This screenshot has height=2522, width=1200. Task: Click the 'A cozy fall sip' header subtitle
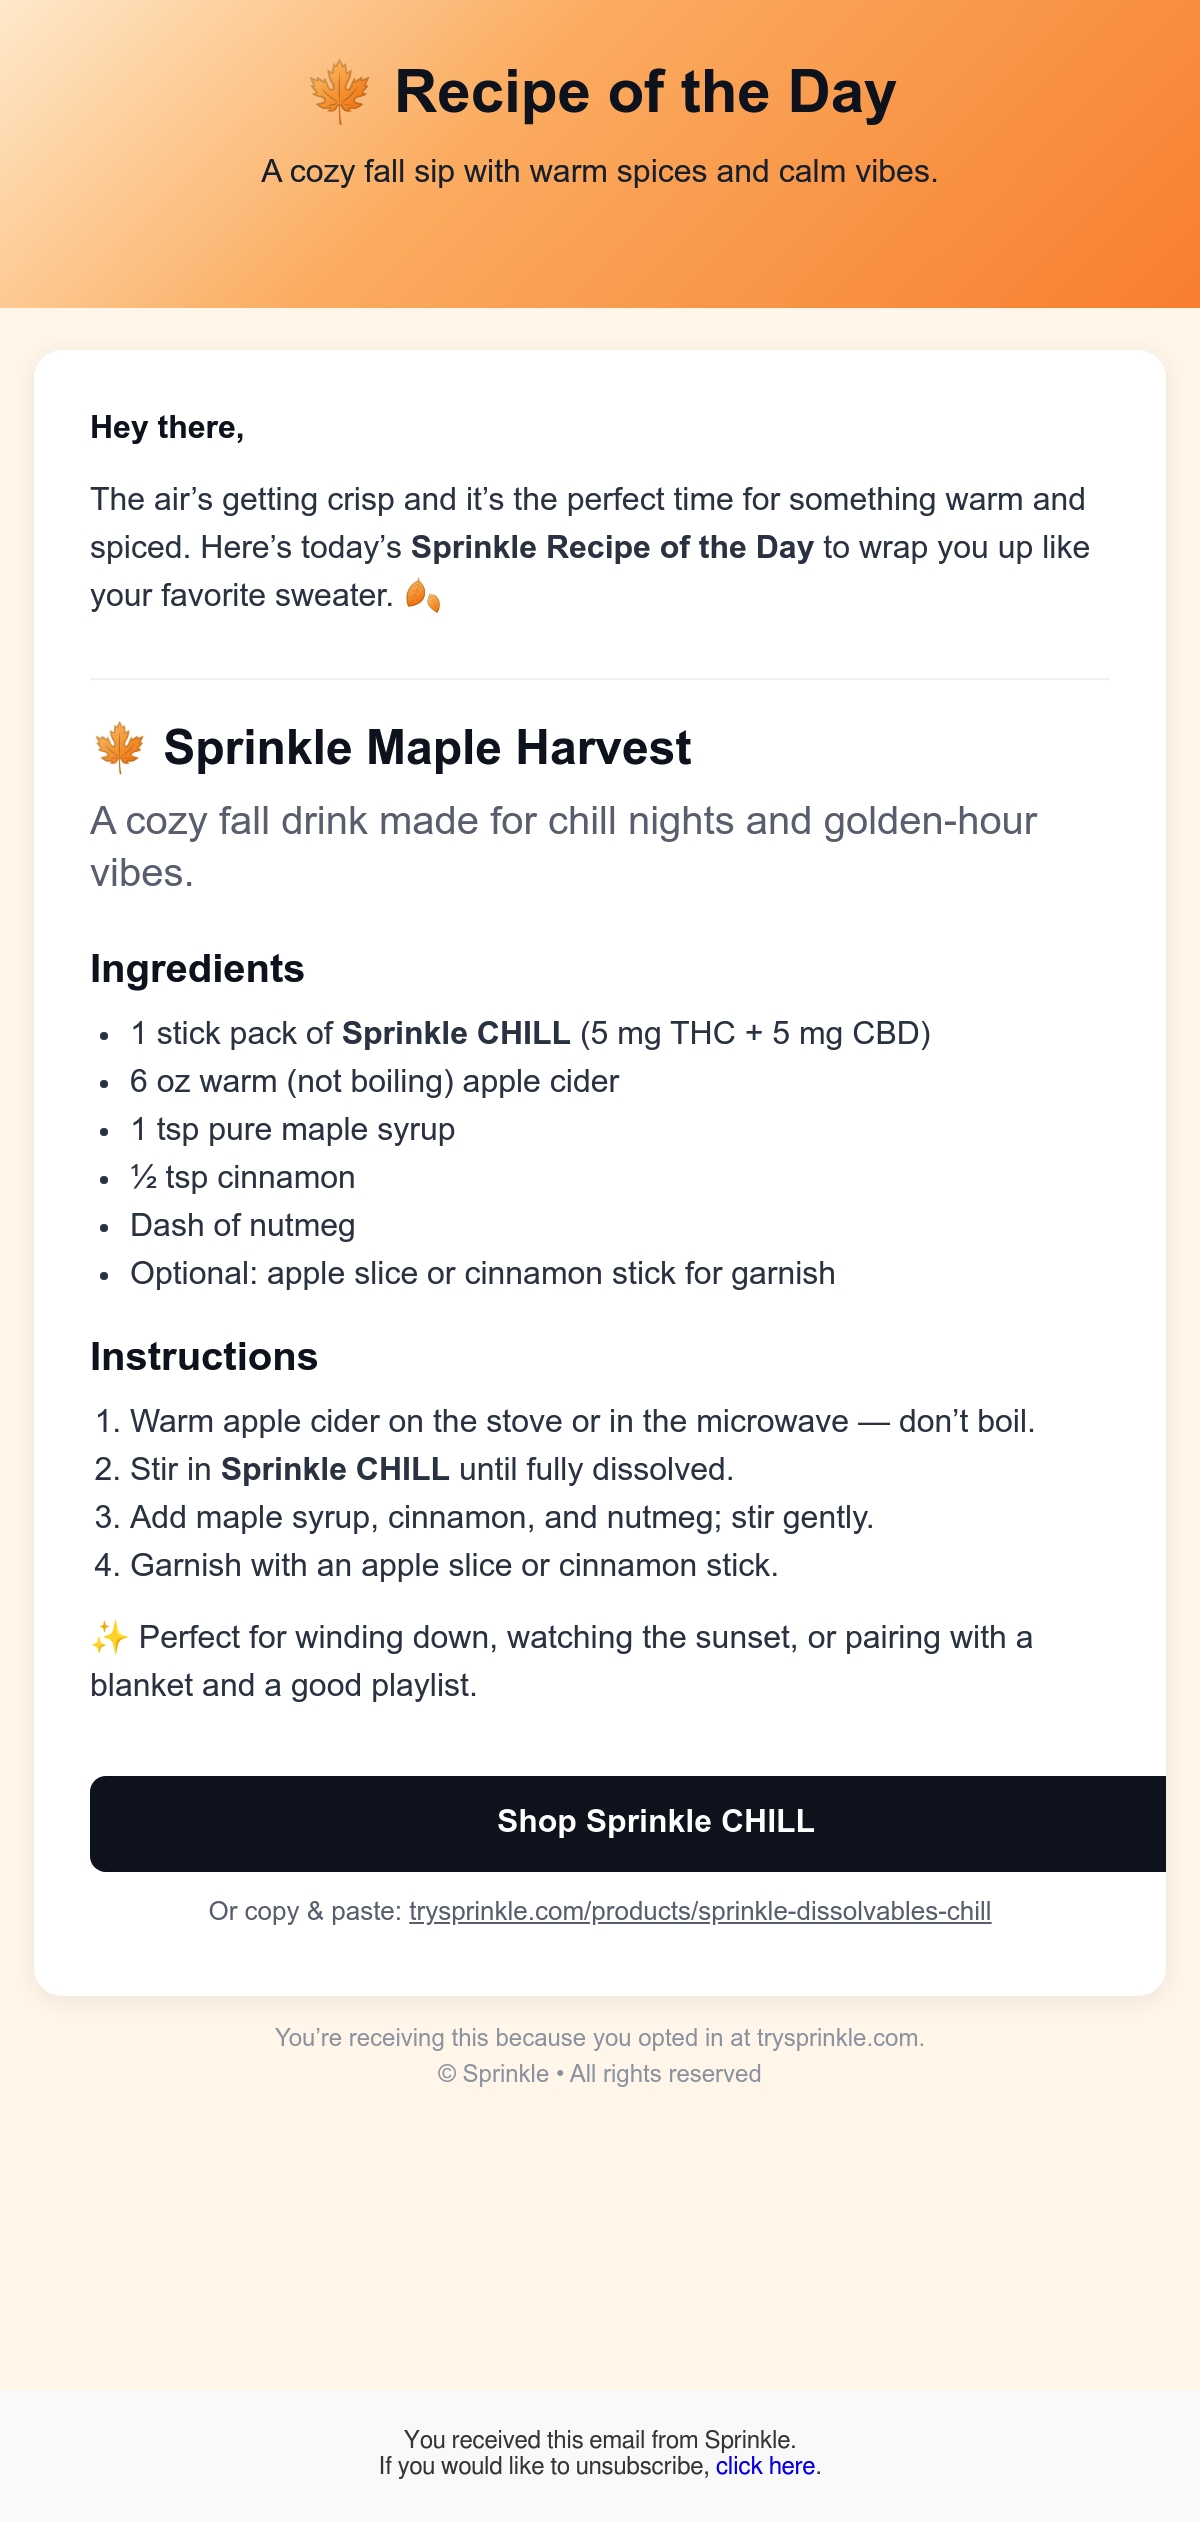pyautogui.click(x=599, y=172)
